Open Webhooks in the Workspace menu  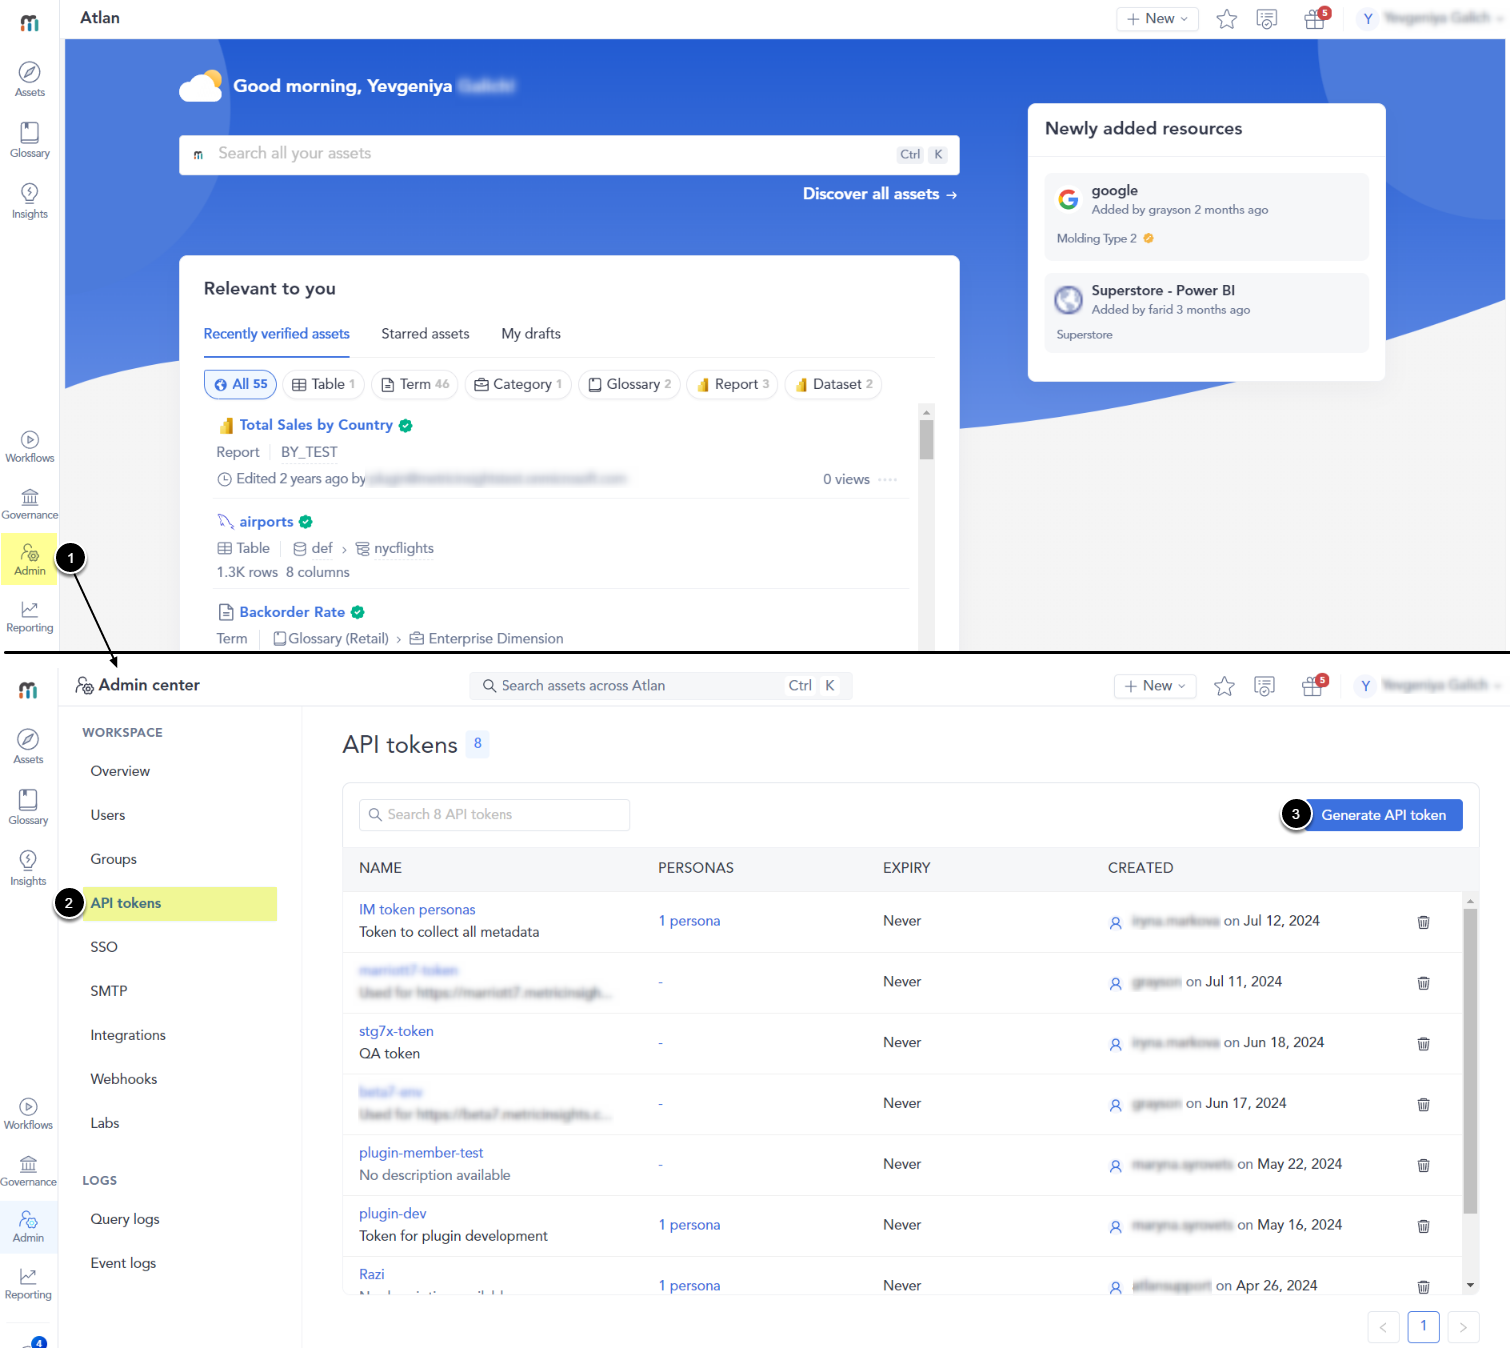click(x=124, y=1079)
